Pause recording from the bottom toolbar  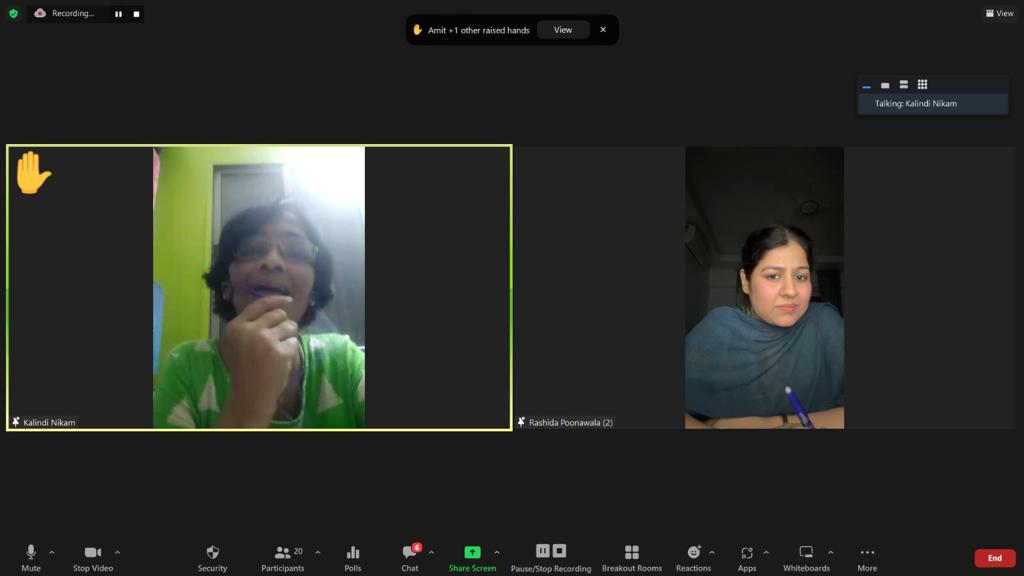(x=543, y=551)
